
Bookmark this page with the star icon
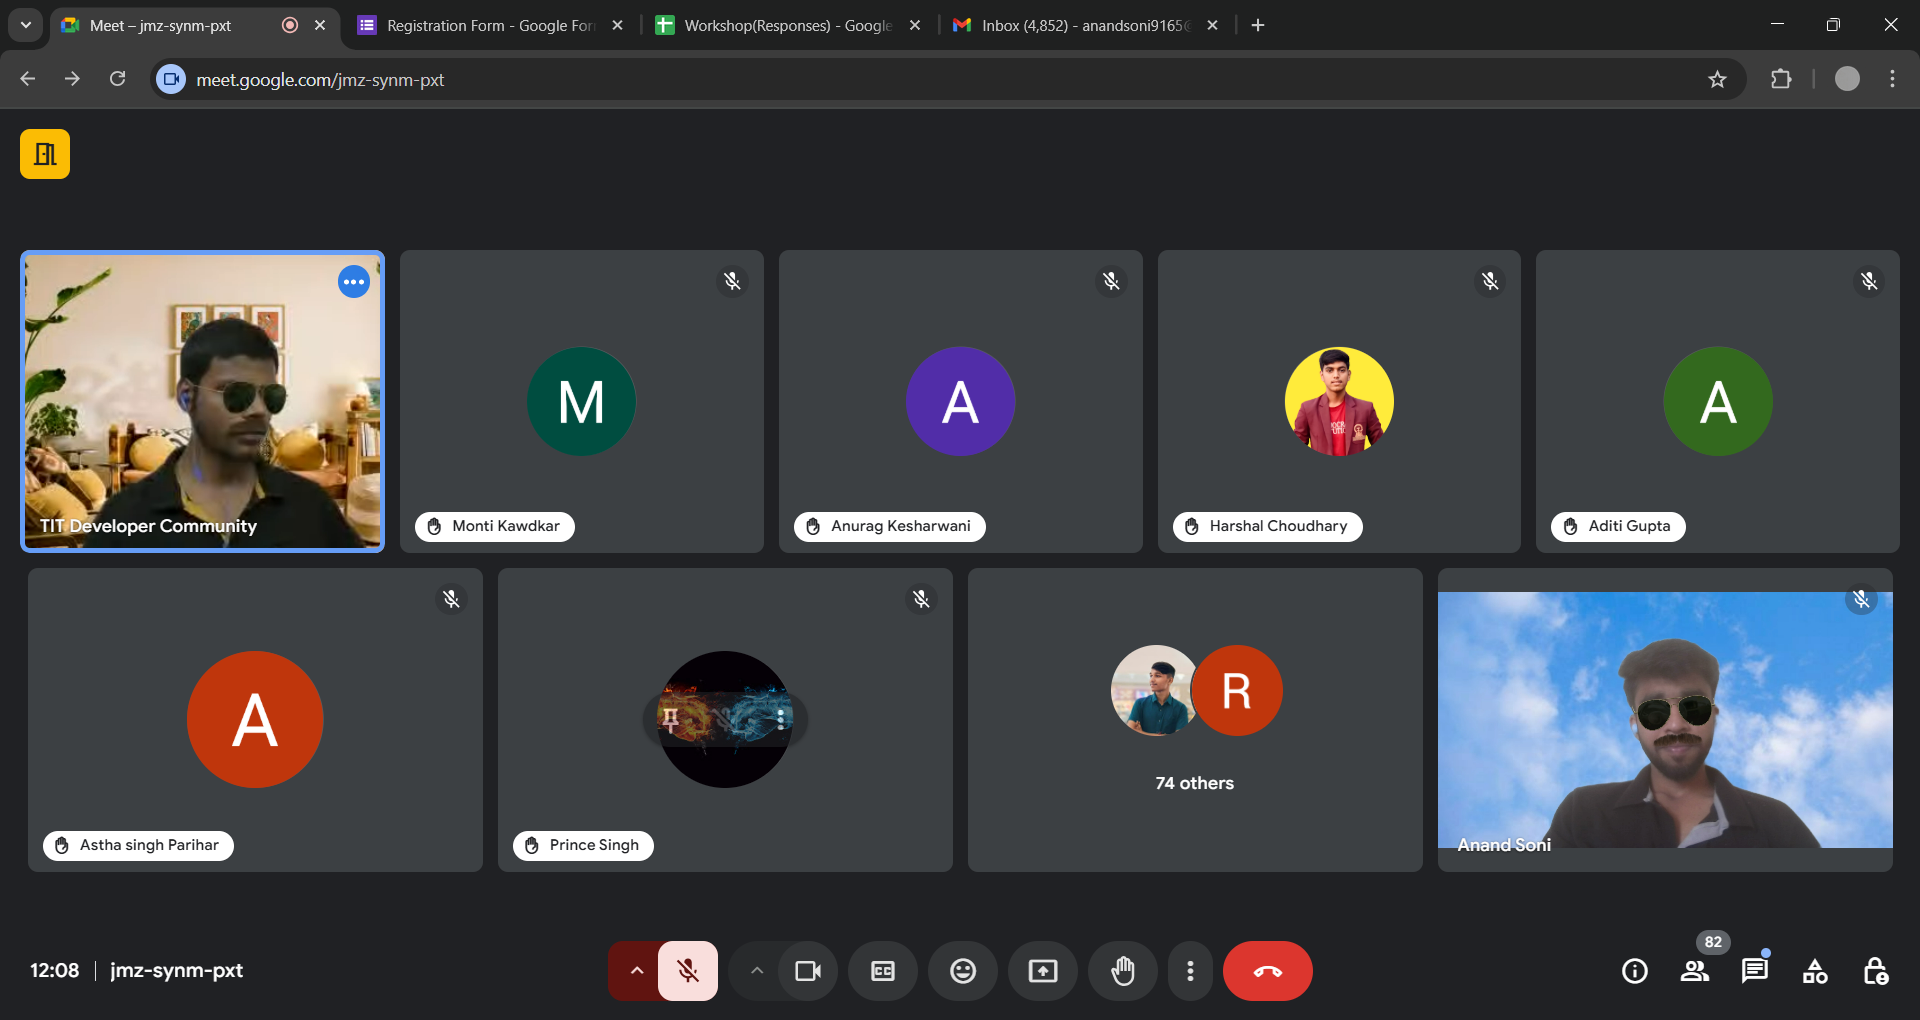[1717, 79]
